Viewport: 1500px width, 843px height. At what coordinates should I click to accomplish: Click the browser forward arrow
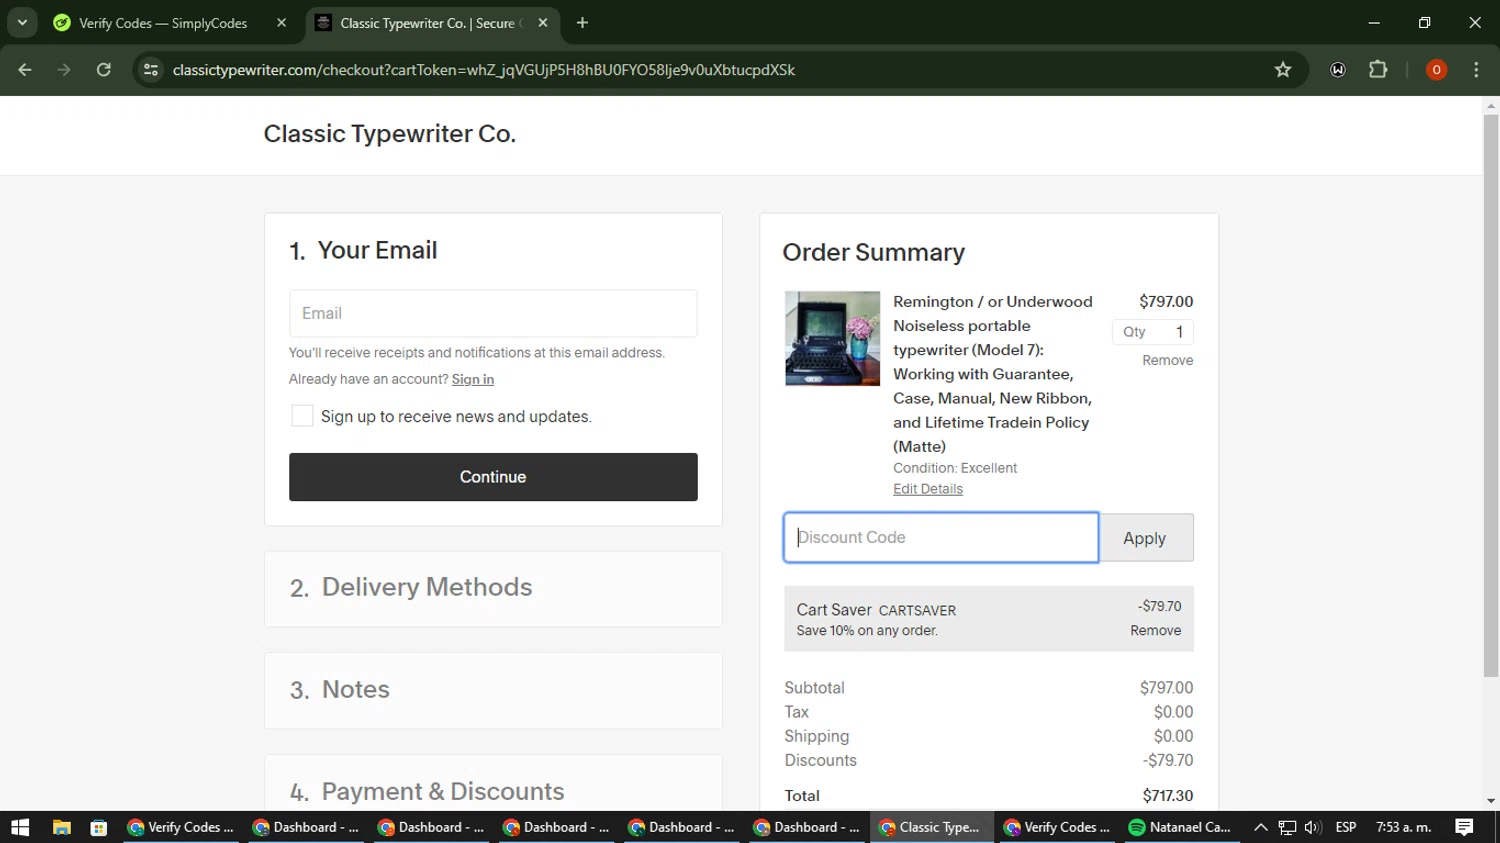tap(64, 70)
